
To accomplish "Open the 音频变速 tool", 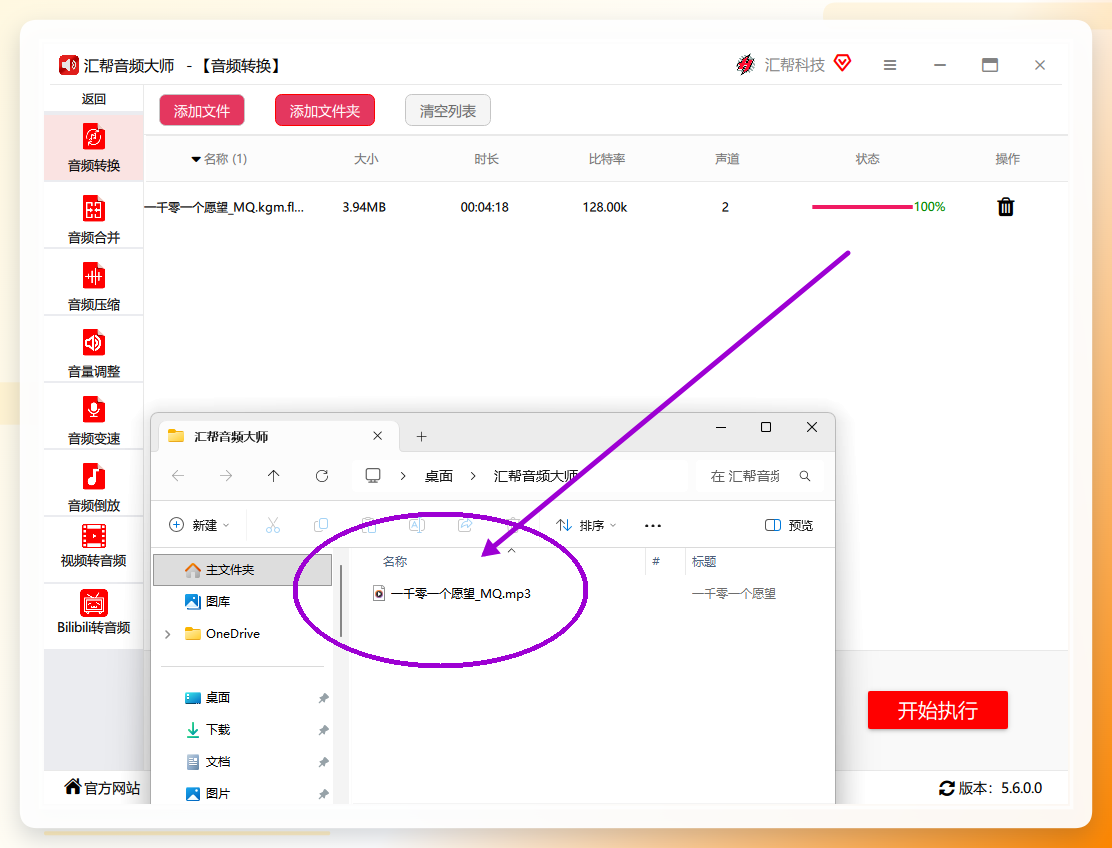I will click(94, 420).
